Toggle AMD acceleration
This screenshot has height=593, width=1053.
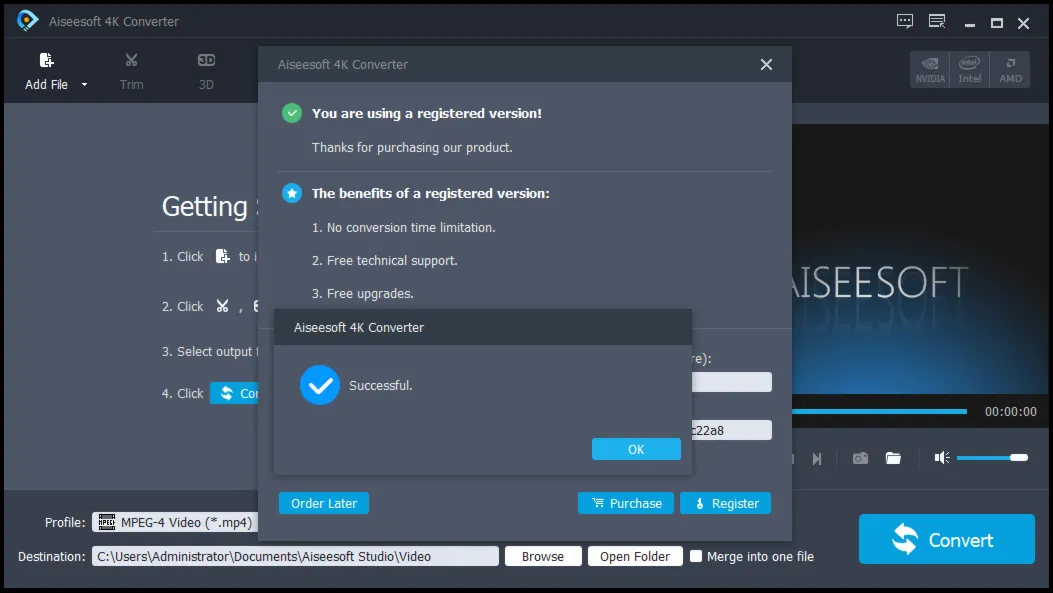[1010, 70]
